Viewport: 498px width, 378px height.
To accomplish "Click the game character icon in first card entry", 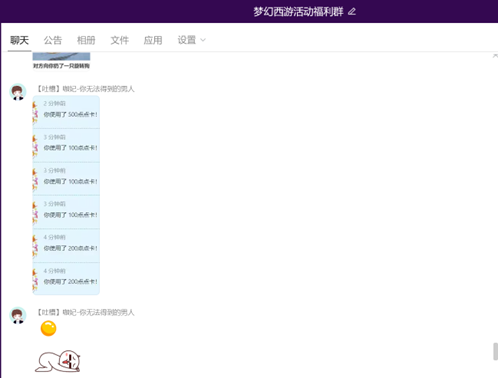I will pos(35,112).
